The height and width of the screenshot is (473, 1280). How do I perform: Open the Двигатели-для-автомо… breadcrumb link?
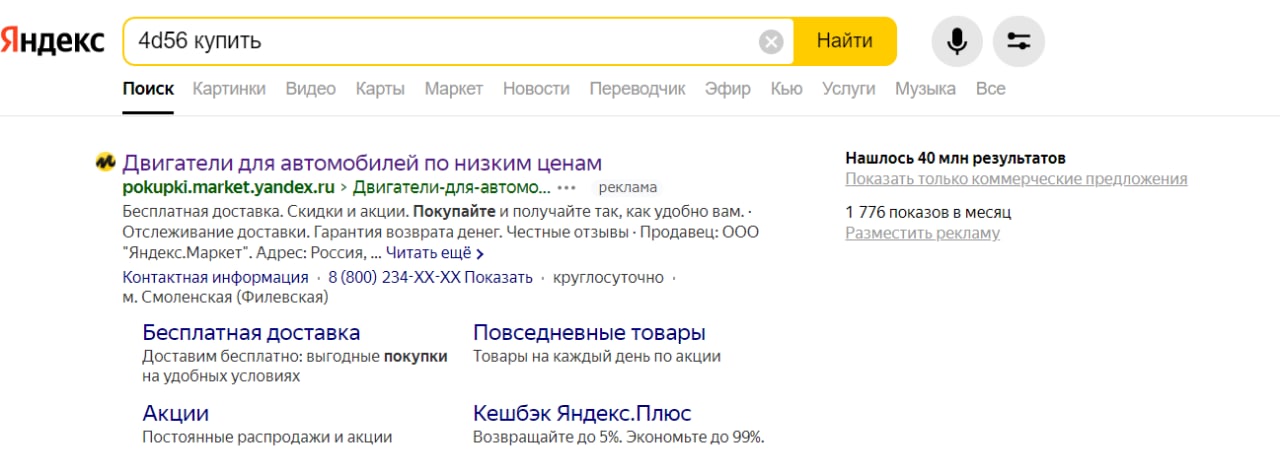tap(452, 187)
